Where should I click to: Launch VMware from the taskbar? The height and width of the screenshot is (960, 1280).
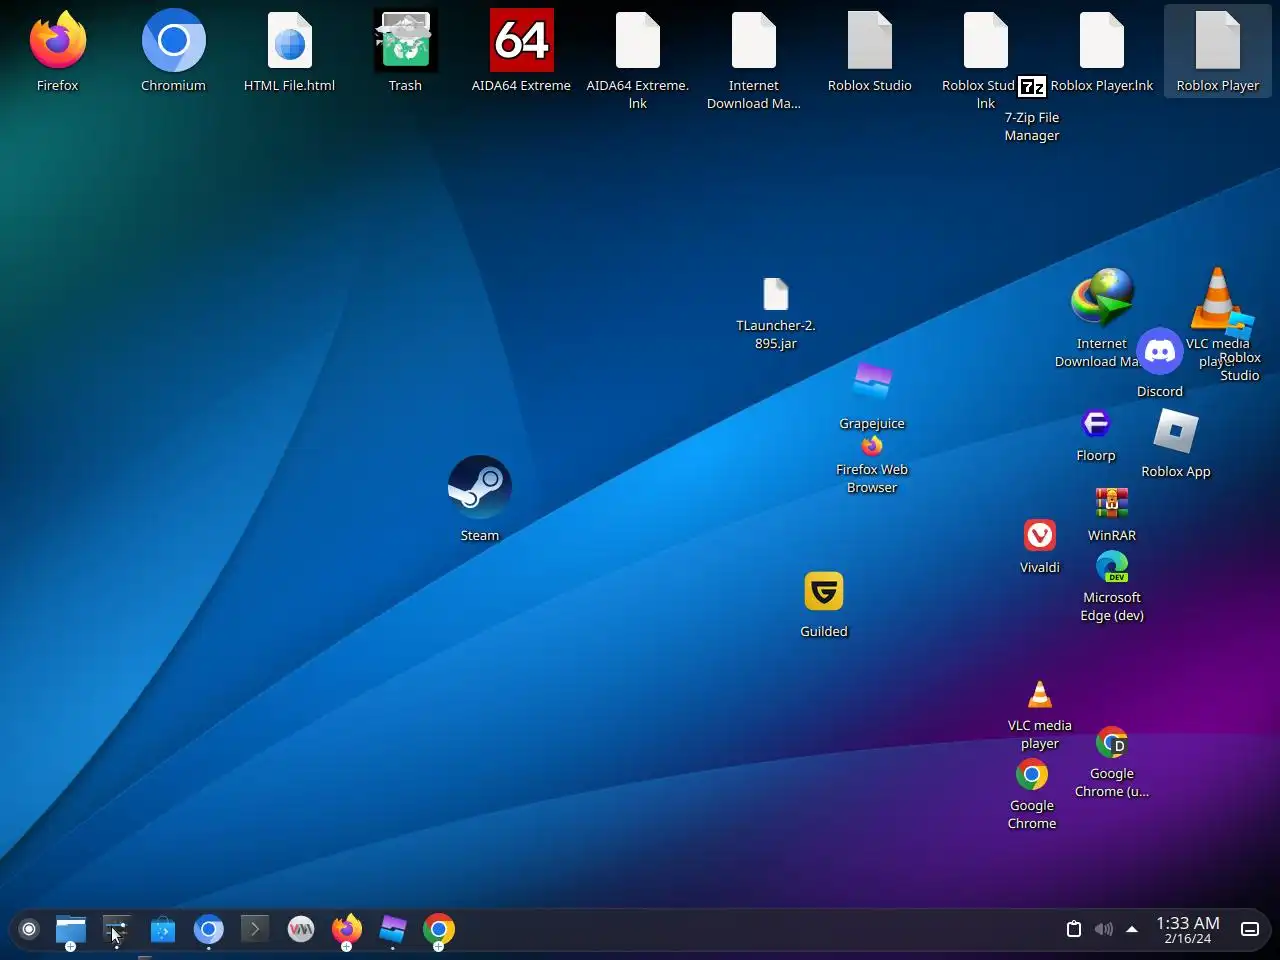pos(301,930)
